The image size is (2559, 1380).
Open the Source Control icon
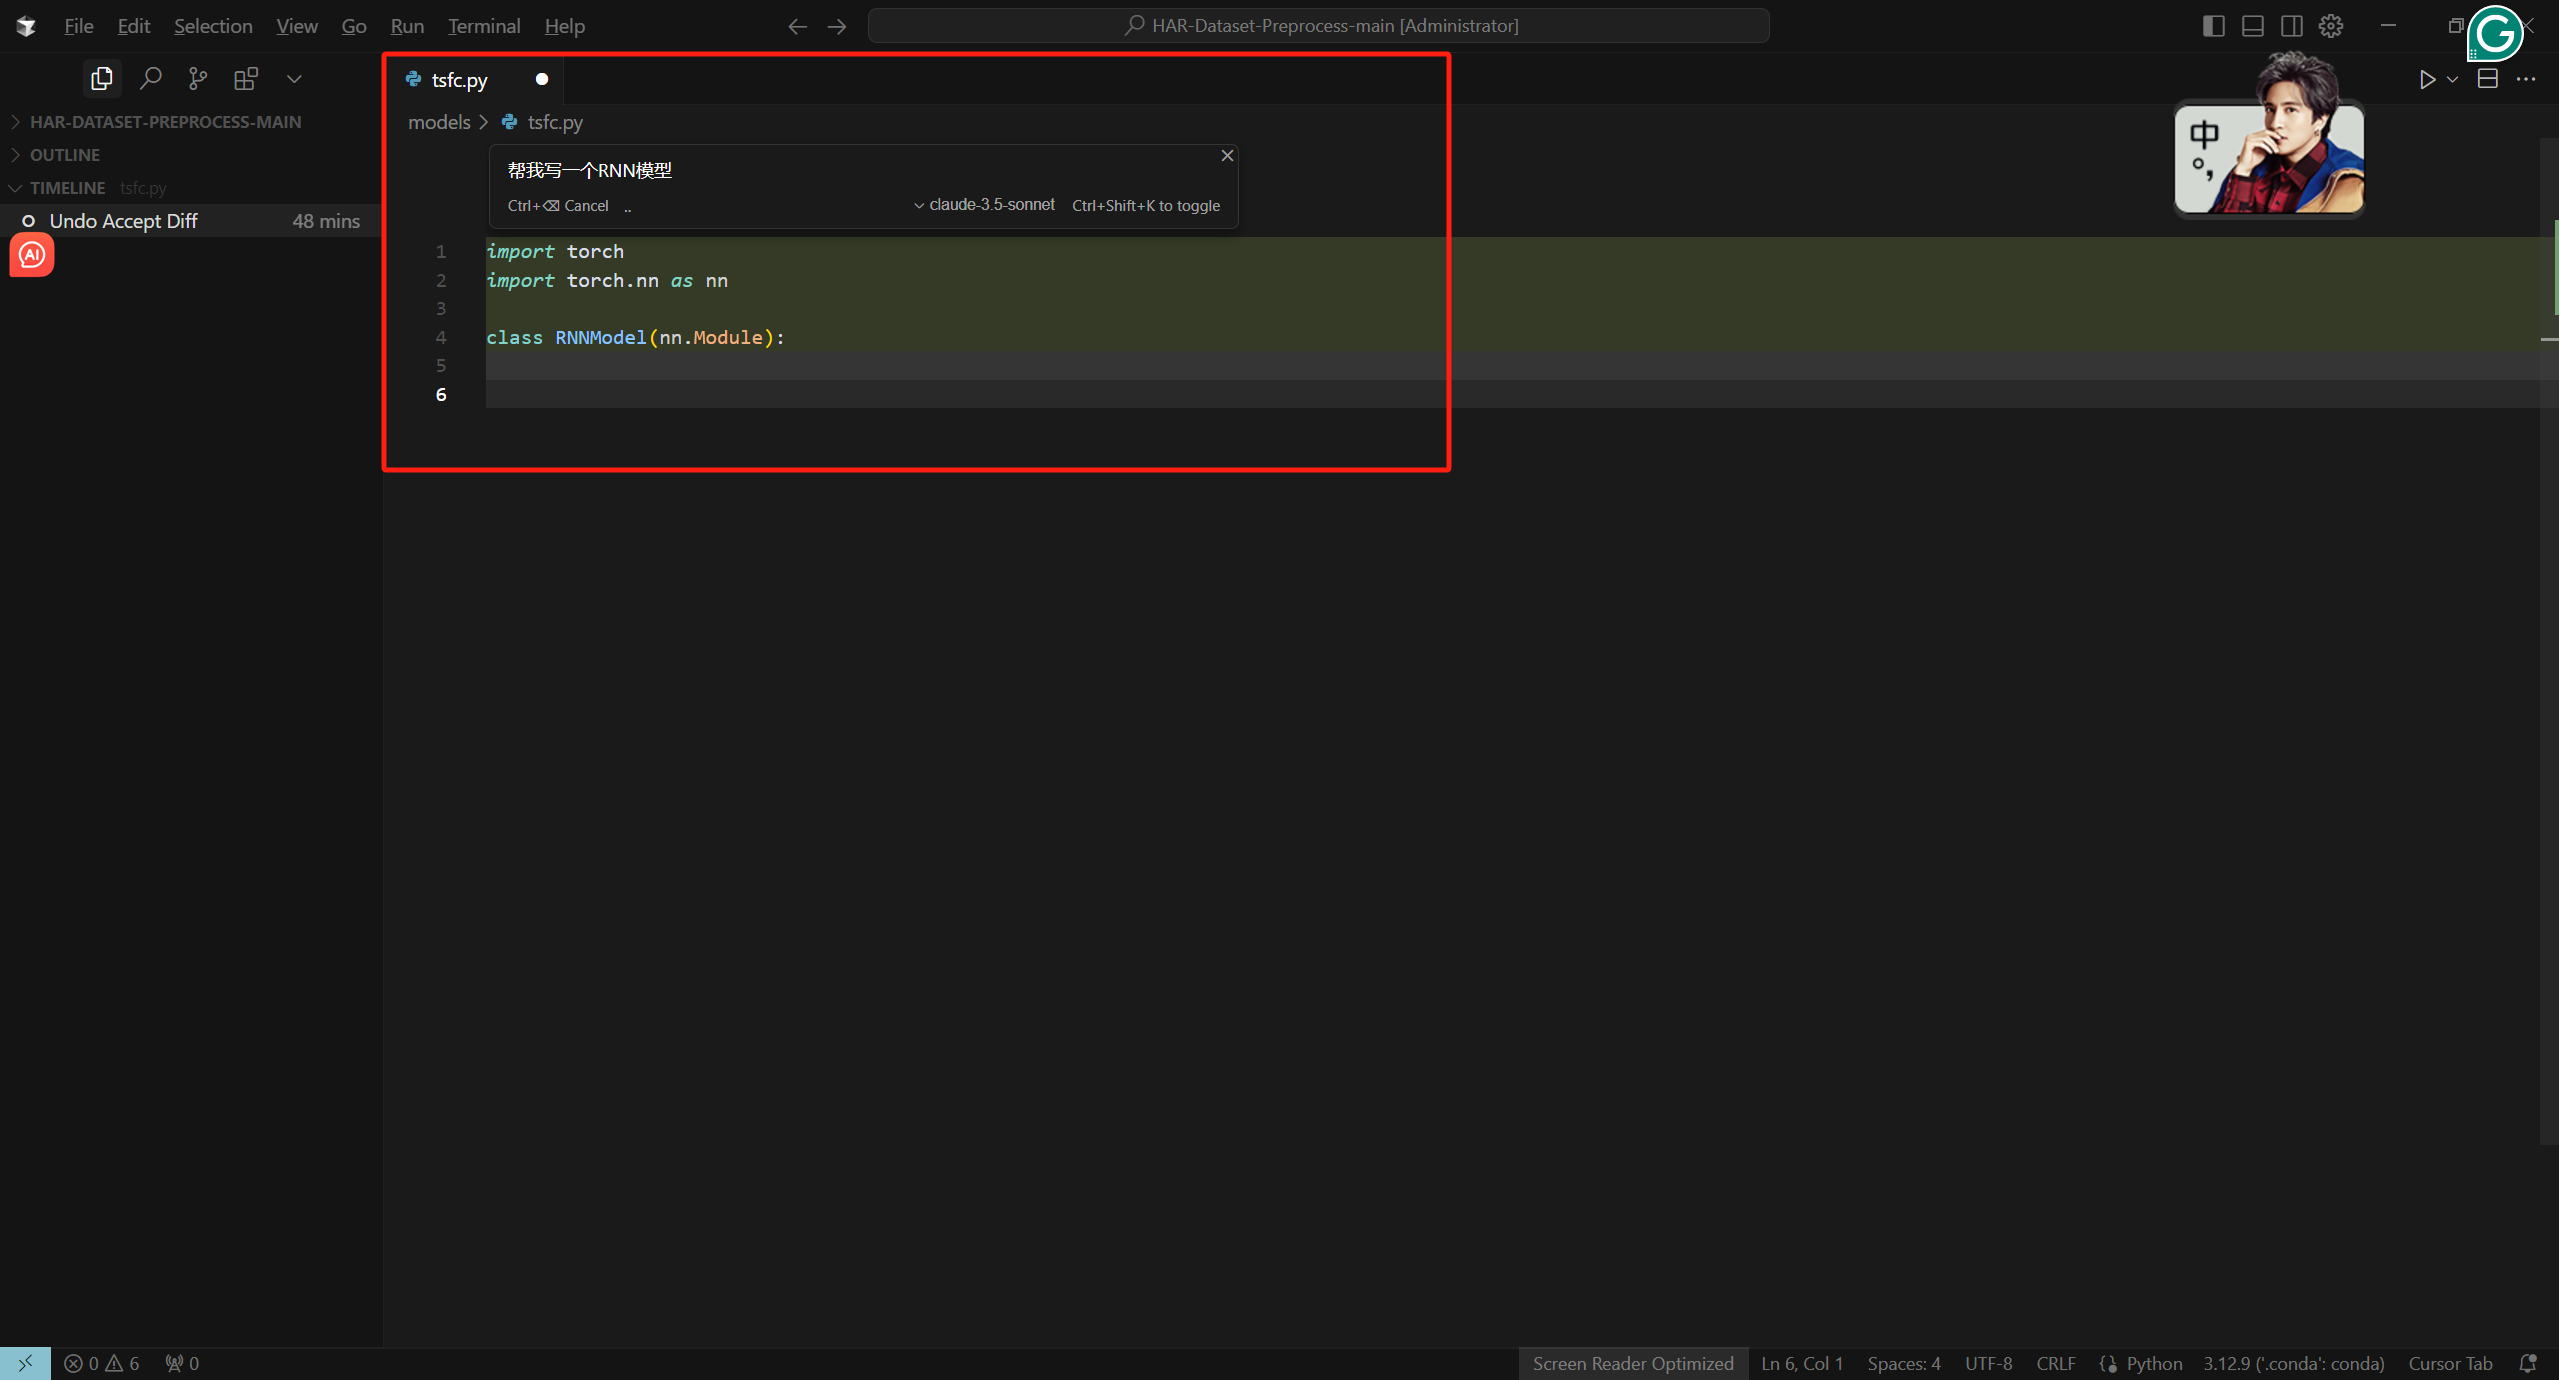[198, 78]
